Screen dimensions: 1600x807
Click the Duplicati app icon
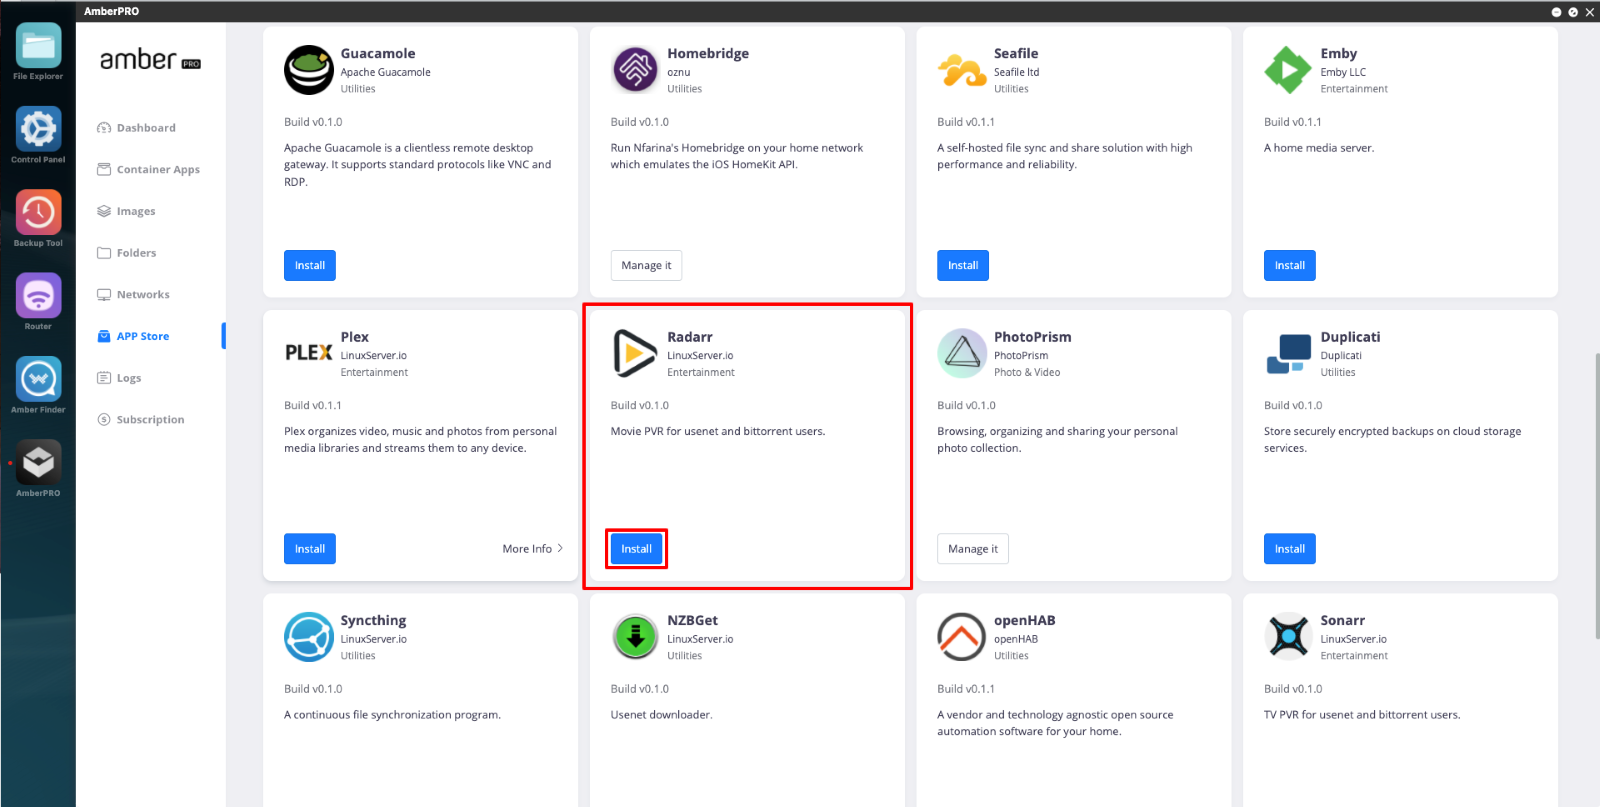(x=1288, y=353)
